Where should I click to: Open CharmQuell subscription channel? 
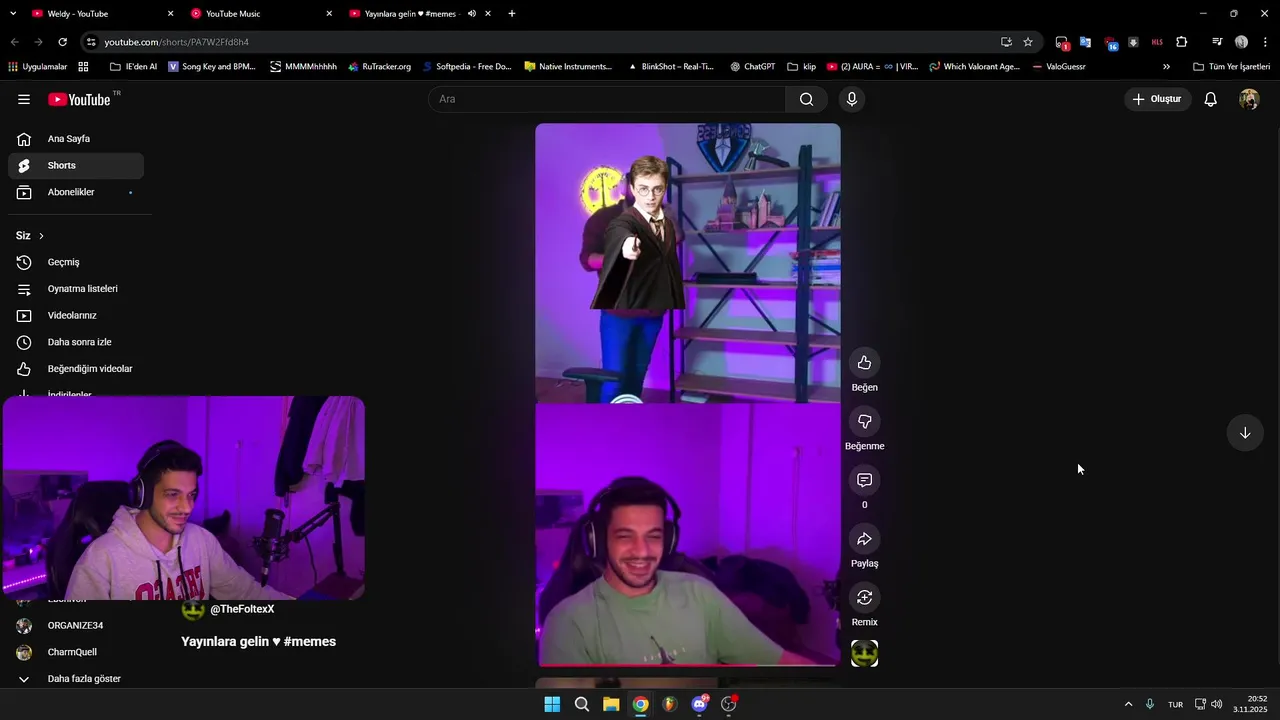point(76,652)
